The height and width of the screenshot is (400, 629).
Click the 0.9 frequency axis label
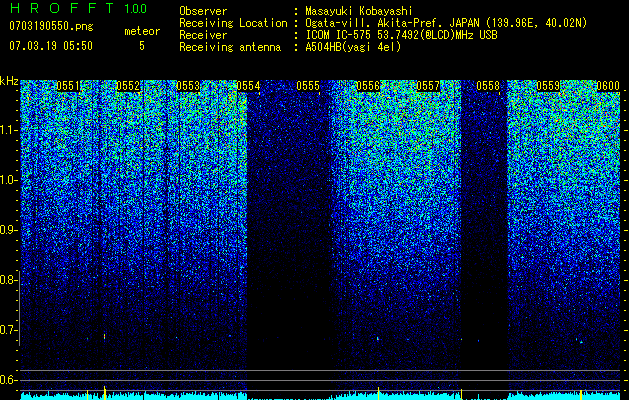click(x=7, y=230)
